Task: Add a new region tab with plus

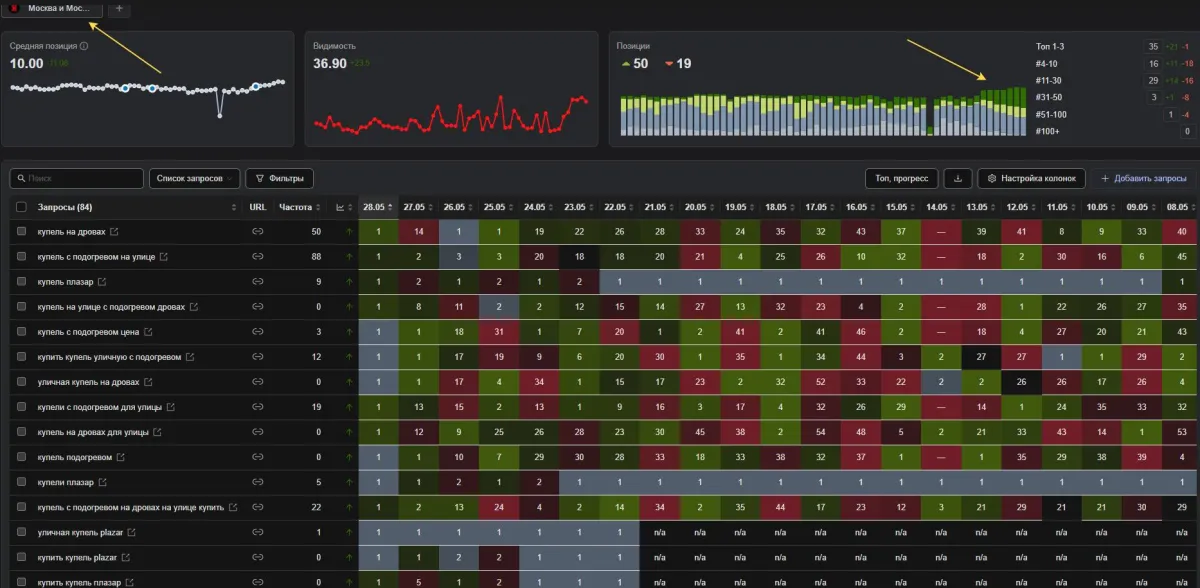Action: pos(119,8)
